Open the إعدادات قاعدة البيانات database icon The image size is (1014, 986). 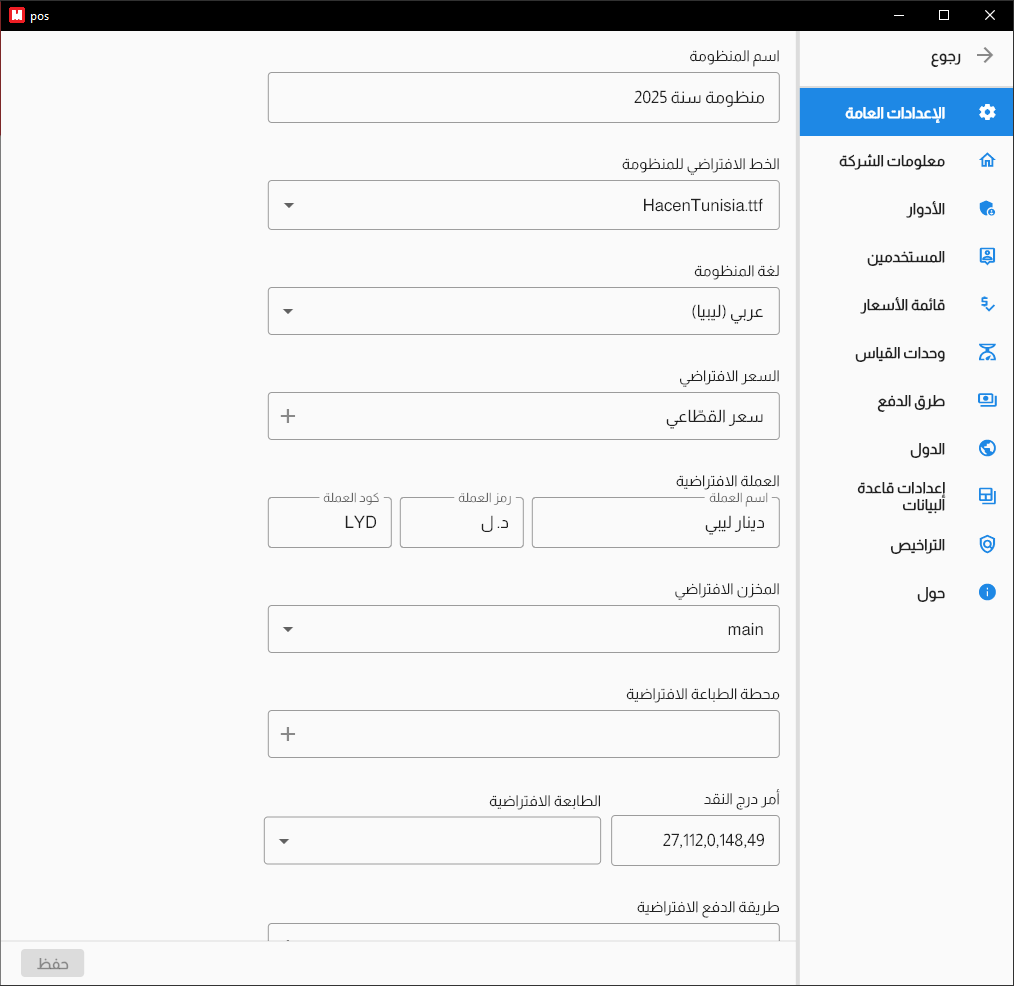point(987,496)
